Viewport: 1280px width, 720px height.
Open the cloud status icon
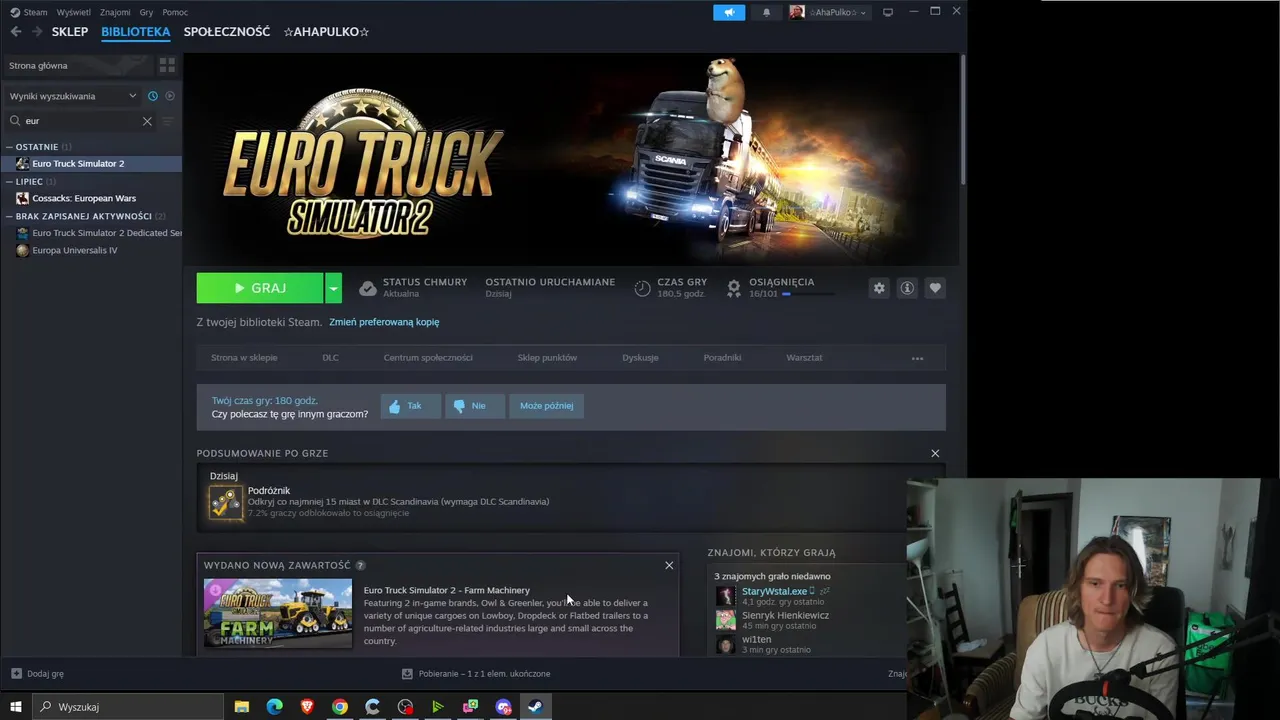367,288
